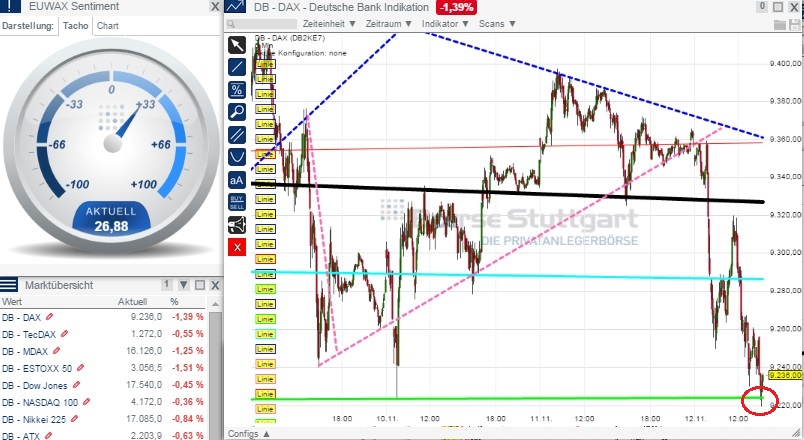Click the DB - DAX (DB2KE7) chart legend

pyautogui.click(x=291, y=38)
